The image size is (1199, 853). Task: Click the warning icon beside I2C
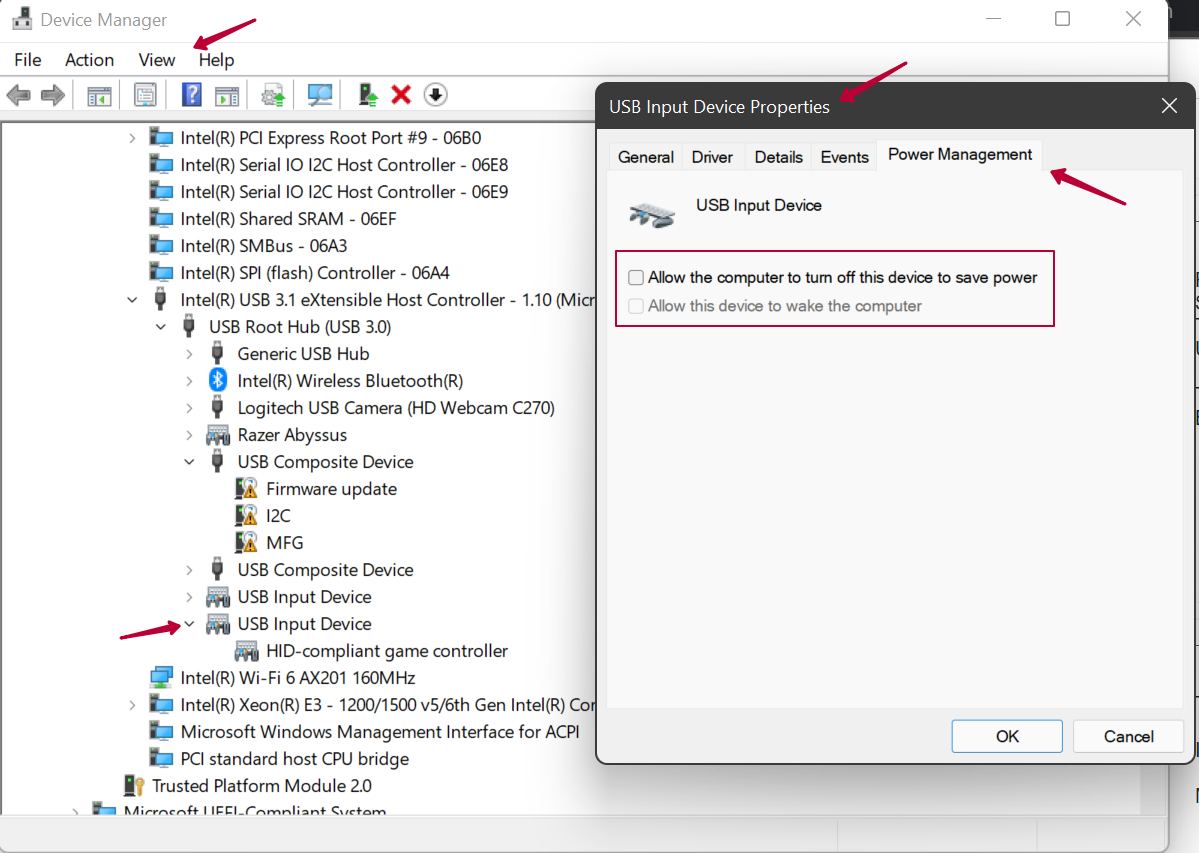[246, 515]
